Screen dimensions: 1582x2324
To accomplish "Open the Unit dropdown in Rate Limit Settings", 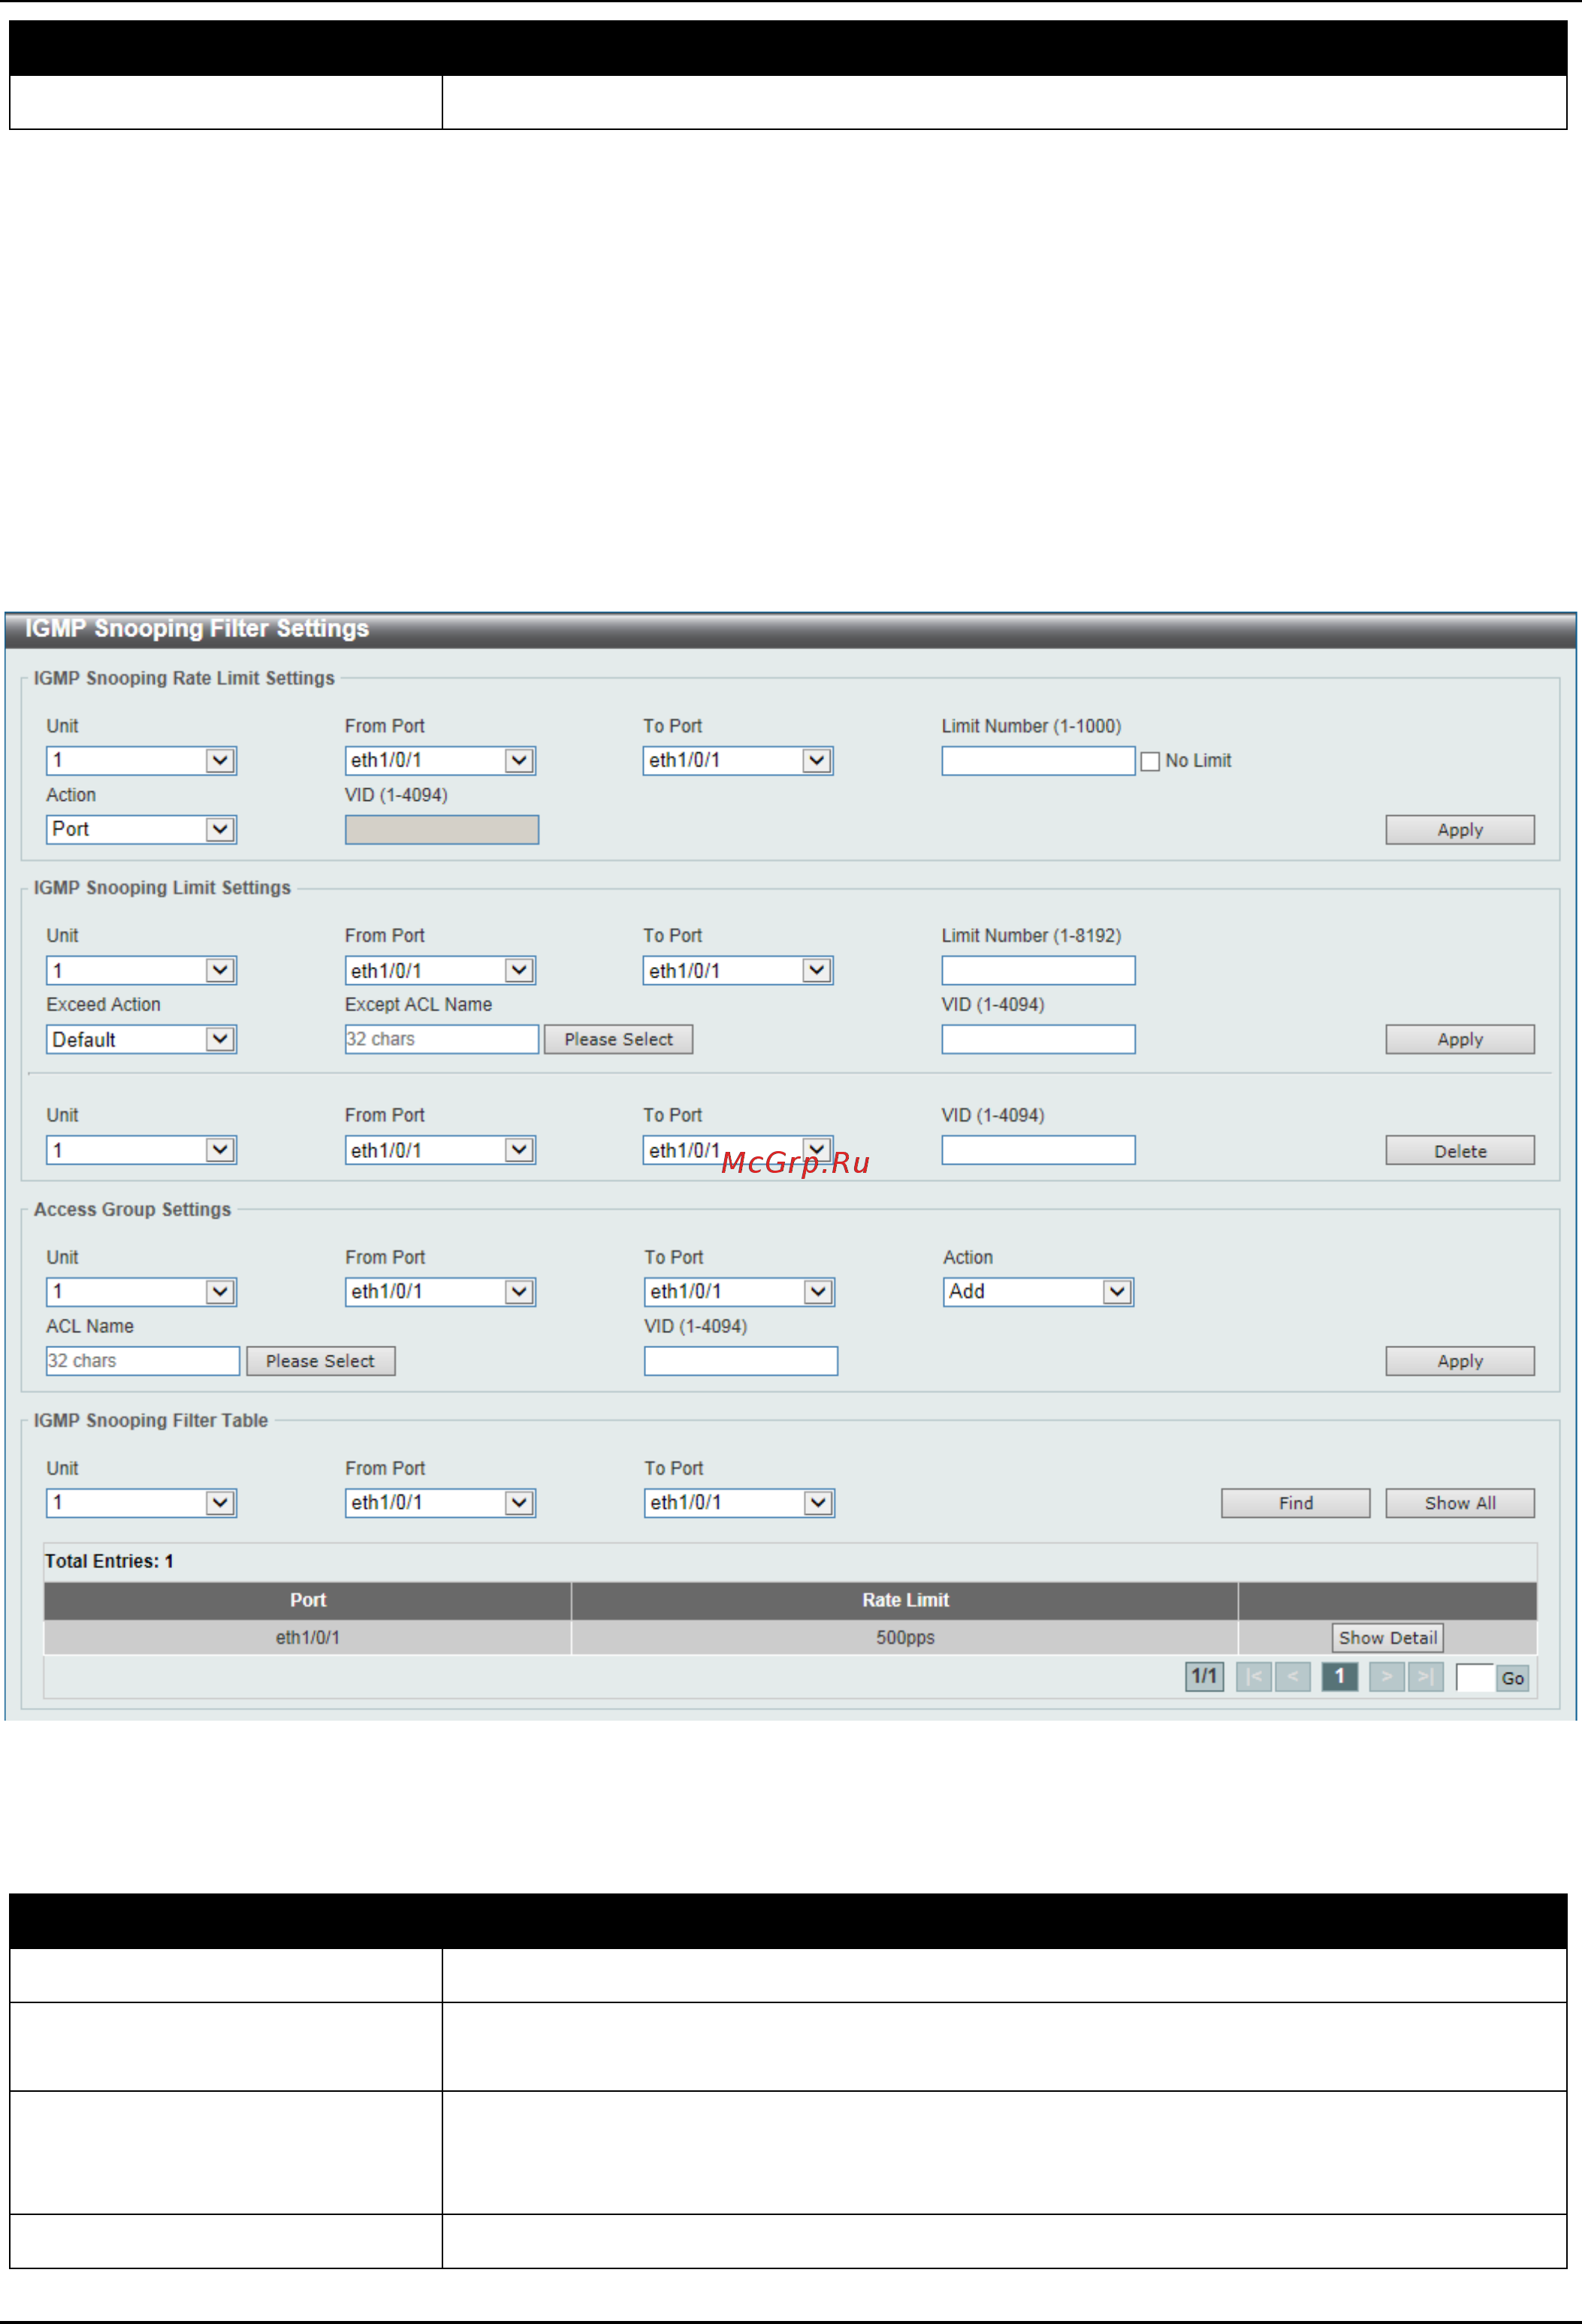I will point(141,760).
